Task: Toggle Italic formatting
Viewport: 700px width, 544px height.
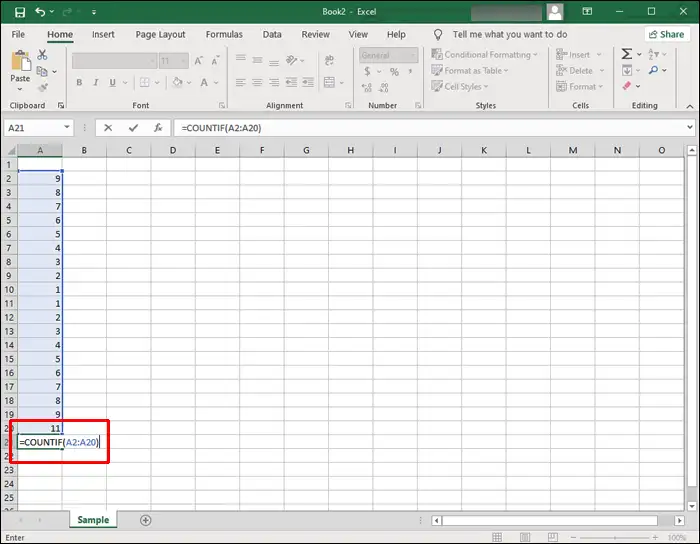Action: coord(96,83)
